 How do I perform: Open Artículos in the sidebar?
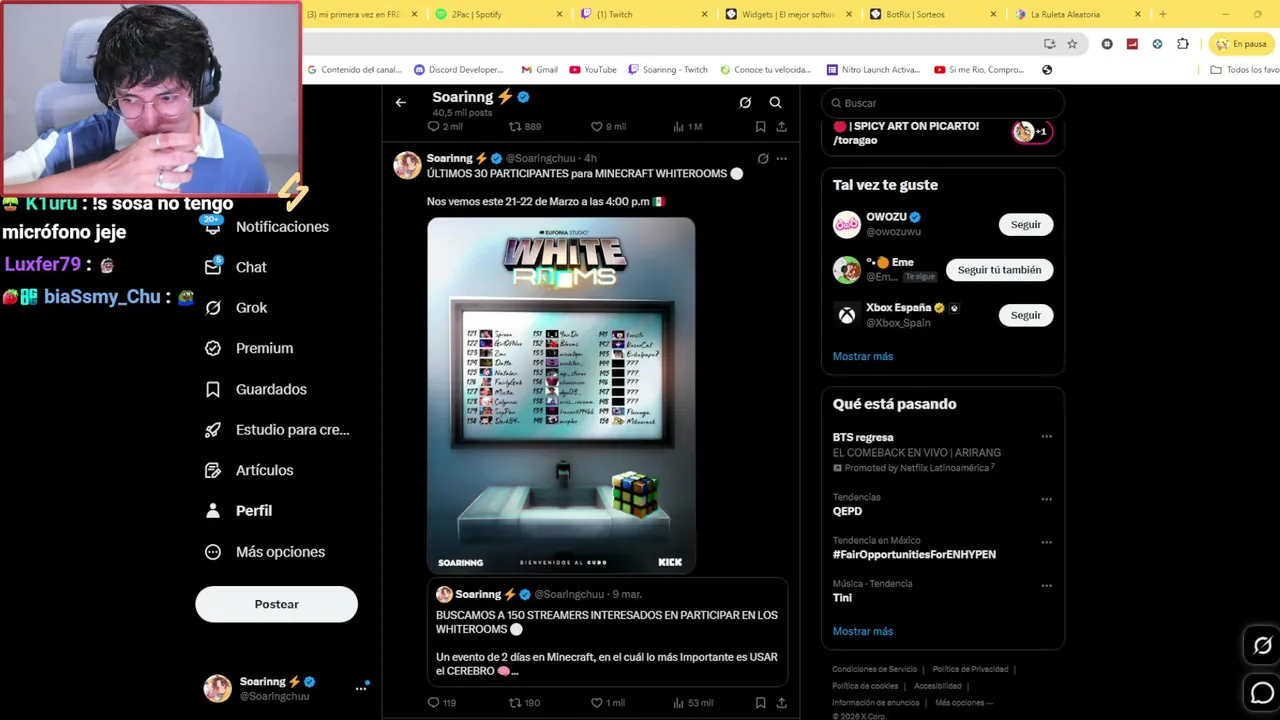click(249, 470)
